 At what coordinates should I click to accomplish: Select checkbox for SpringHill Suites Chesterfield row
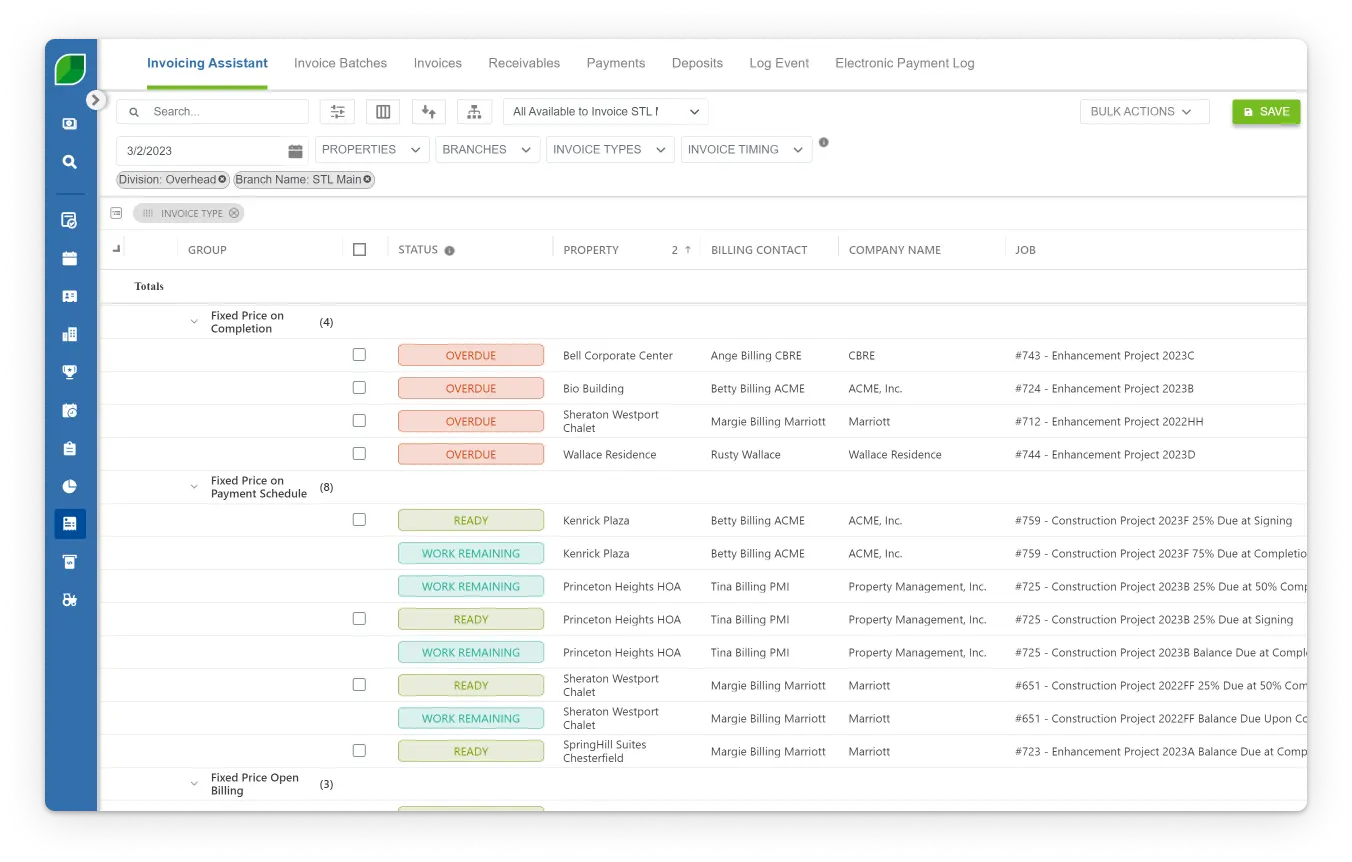[x=359, y=751]
